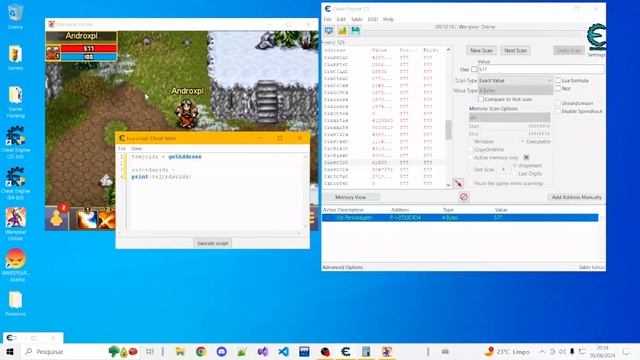The image size is (640, 360).
Task: Show hidden system tray icons chevron
Action: tap(542, 351)
